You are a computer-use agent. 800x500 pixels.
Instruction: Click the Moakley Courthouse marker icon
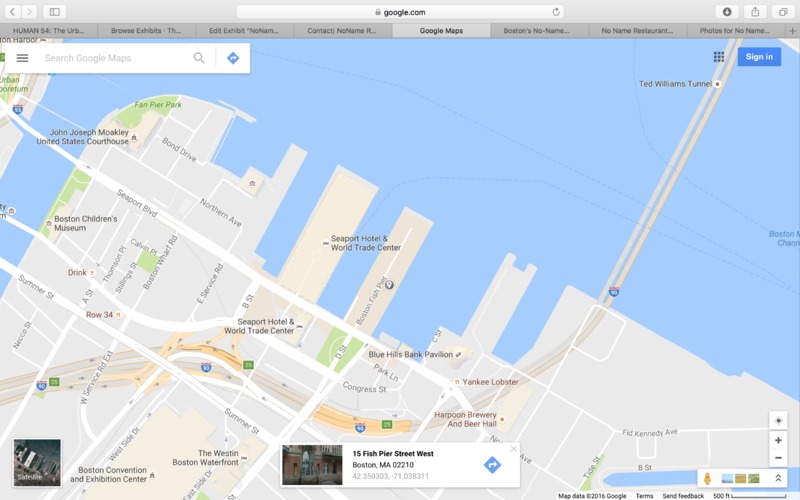134,137
